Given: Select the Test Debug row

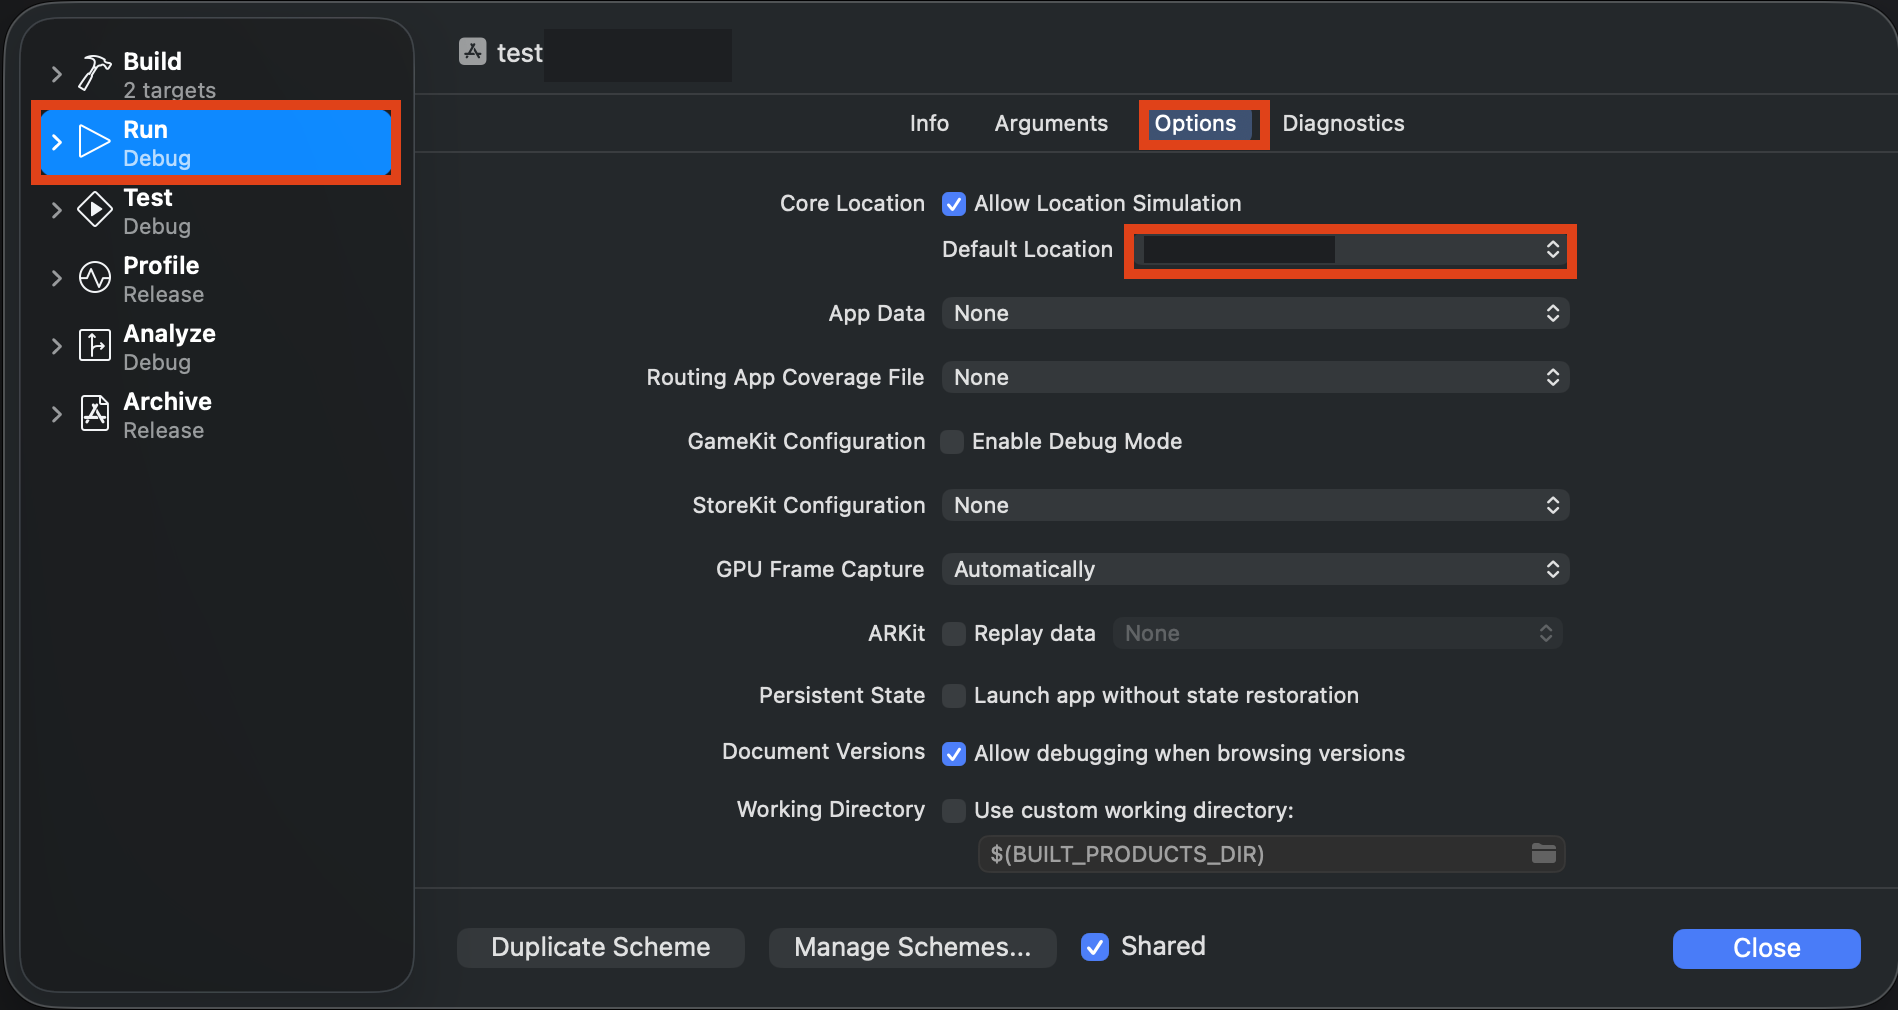Looking at the screenshot, I should [216, 210].
